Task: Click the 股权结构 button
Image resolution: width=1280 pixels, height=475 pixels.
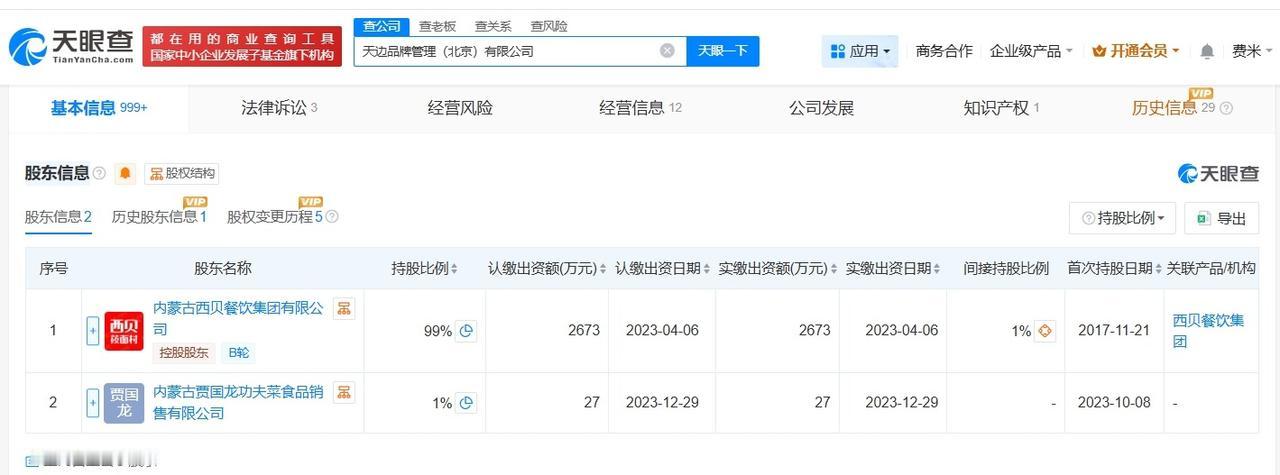Action: pyautogui.click(x=182, y=174)
